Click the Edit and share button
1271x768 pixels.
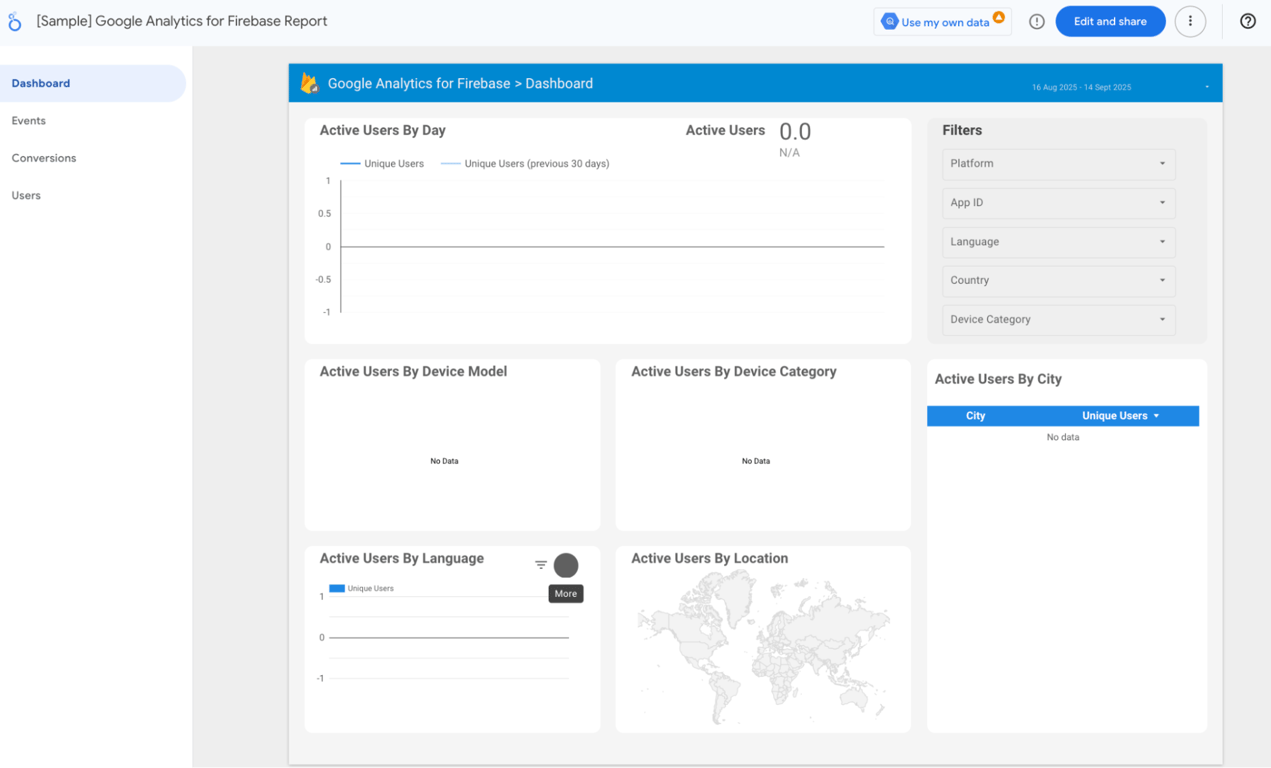(1110, 21)
